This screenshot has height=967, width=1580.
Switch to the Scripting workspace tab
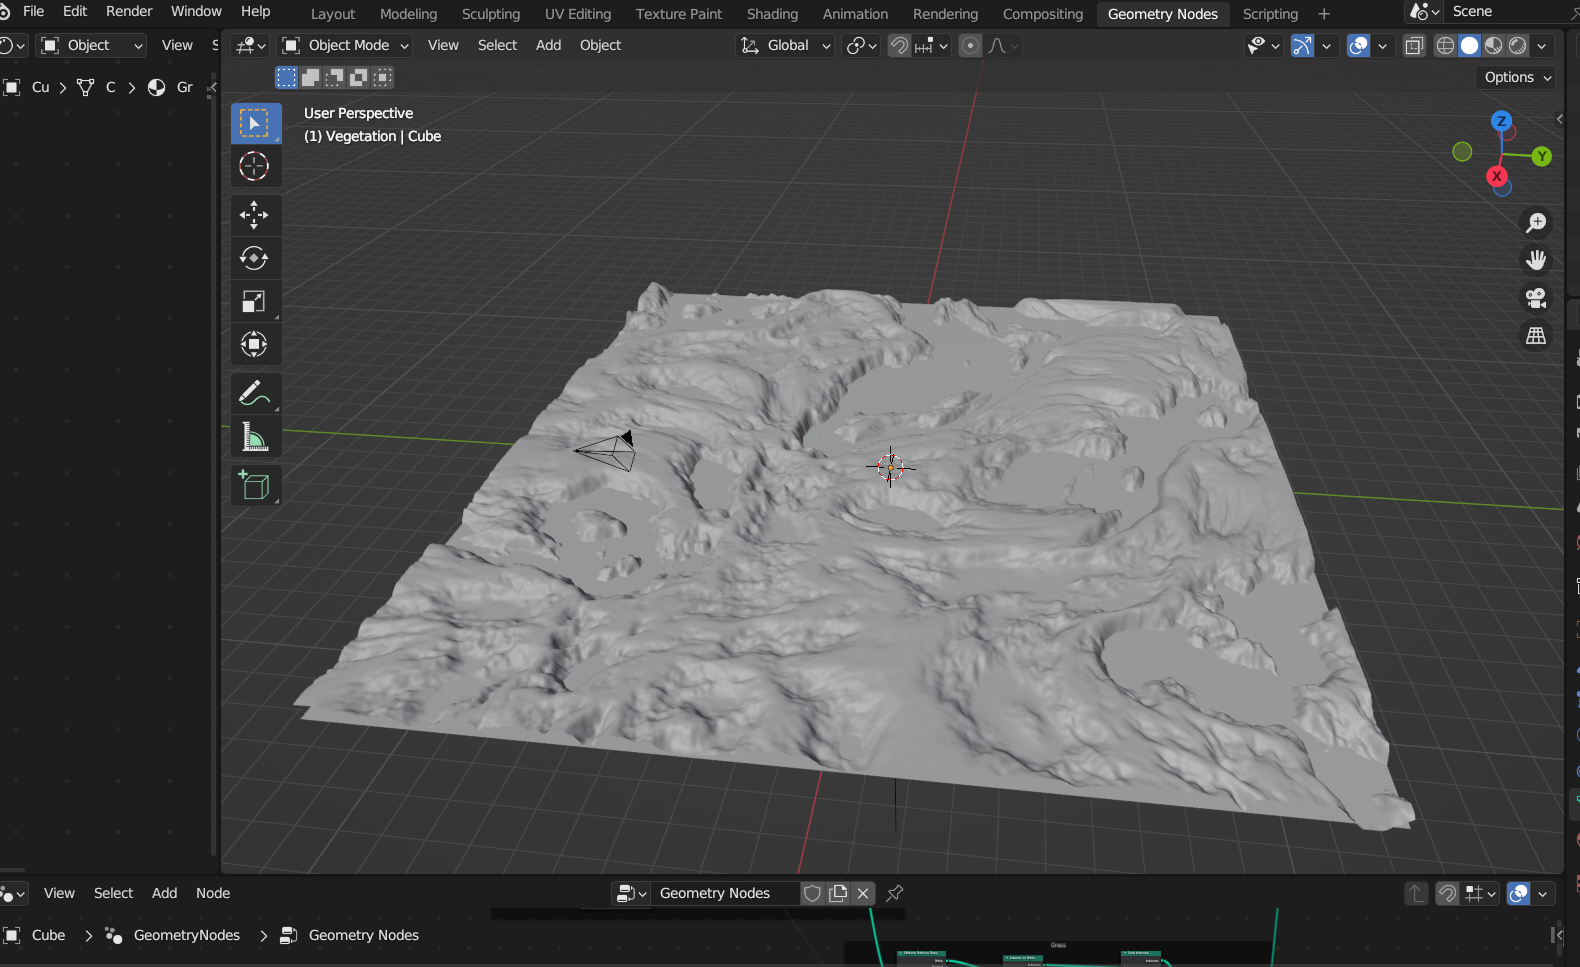(x=1270, y=14)
